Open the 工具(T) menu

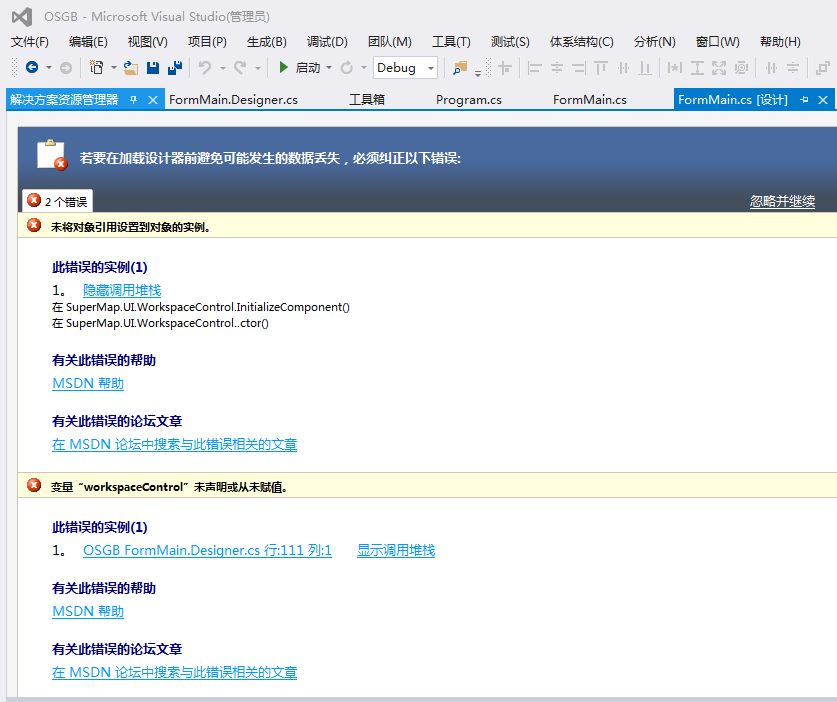coord(451,42)
